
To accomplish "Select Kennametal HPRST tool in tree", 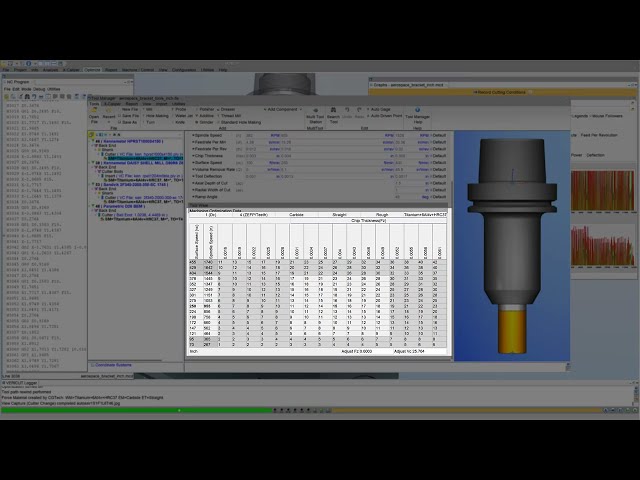I will [130, 141].
